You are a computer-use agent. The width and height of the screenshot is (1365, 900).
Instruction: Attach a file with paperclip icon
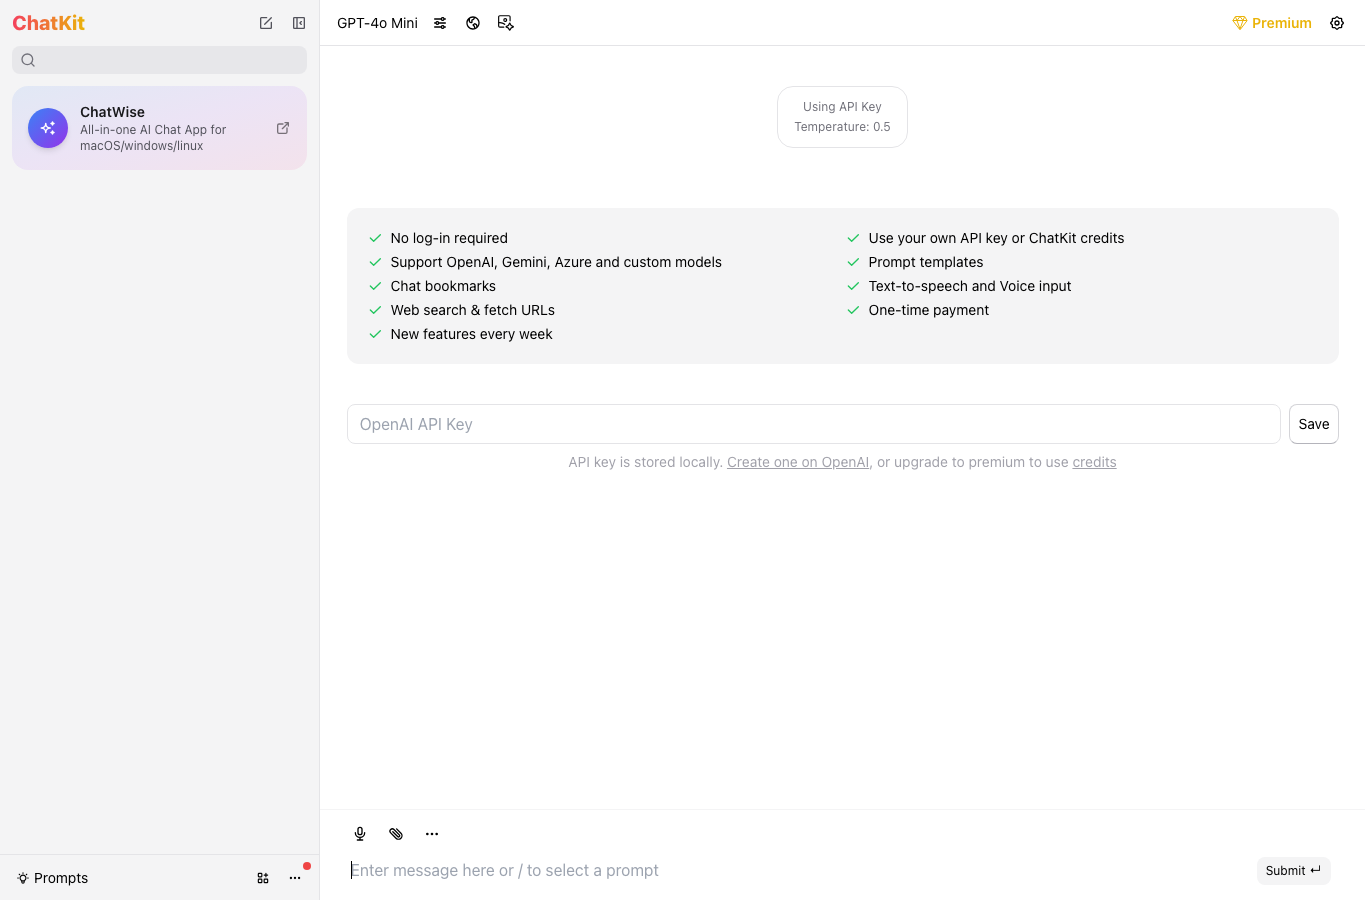(396, 834)
